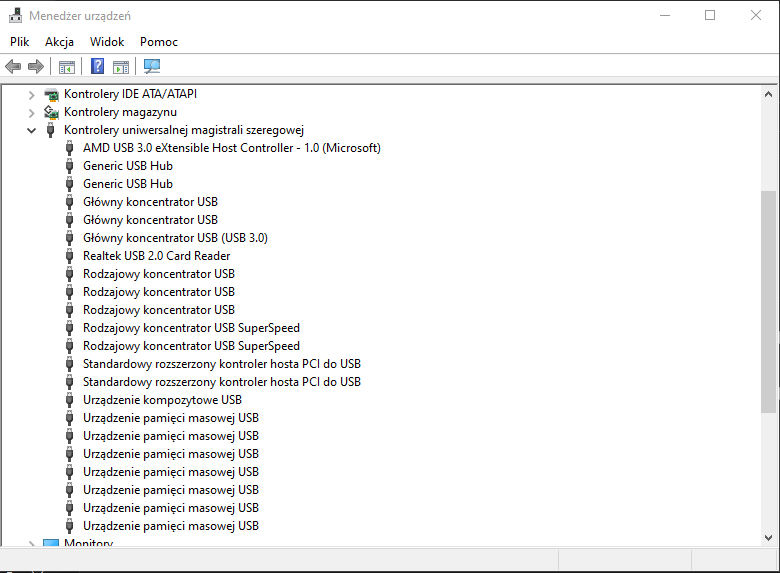
Task: Select Urządzenie kompozytowe USB entry
Action: (x=162, y=400)
